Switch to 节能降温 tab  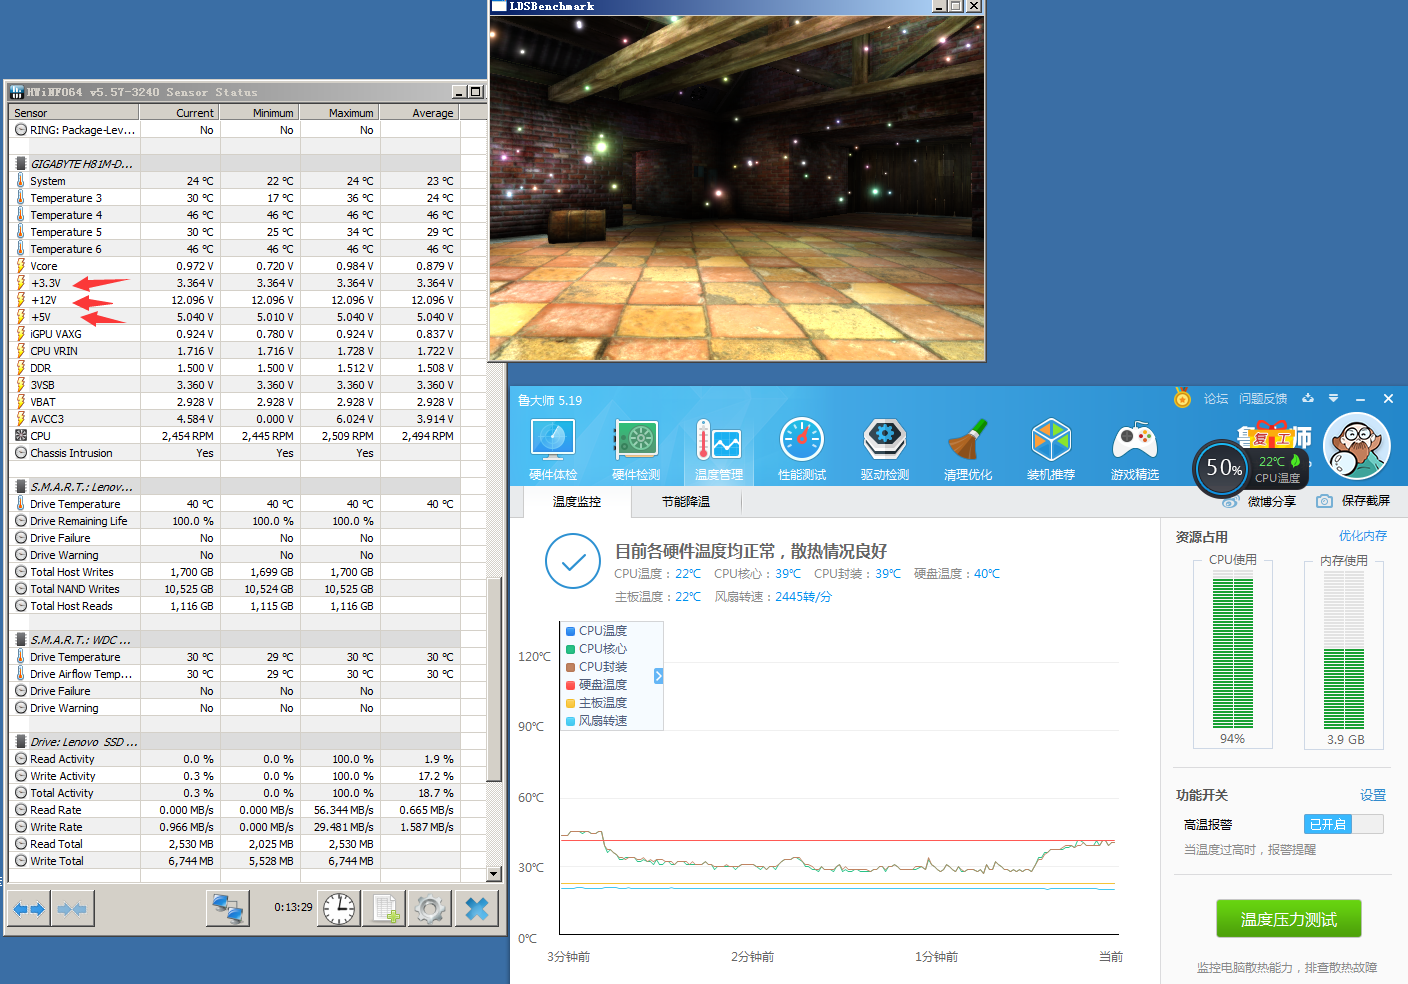coord(686,502)
